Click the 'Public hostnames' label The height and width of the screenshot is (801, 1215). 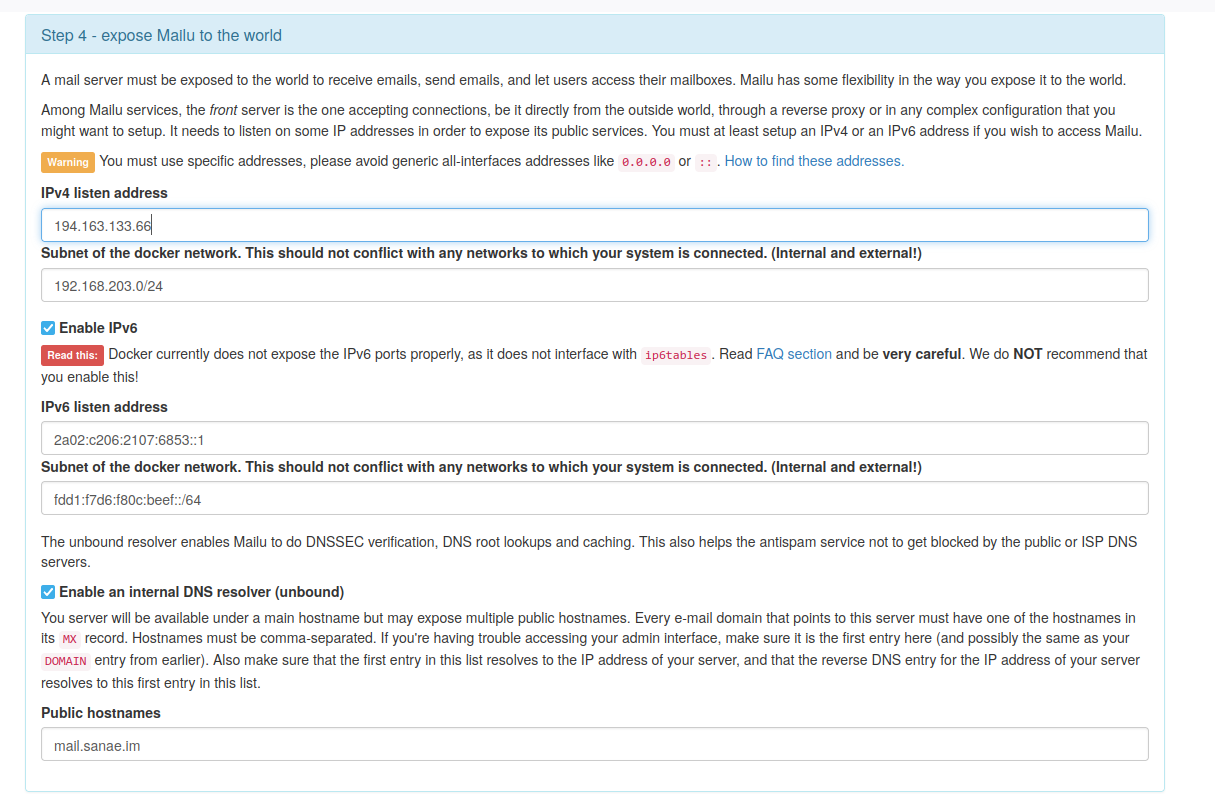101,713
